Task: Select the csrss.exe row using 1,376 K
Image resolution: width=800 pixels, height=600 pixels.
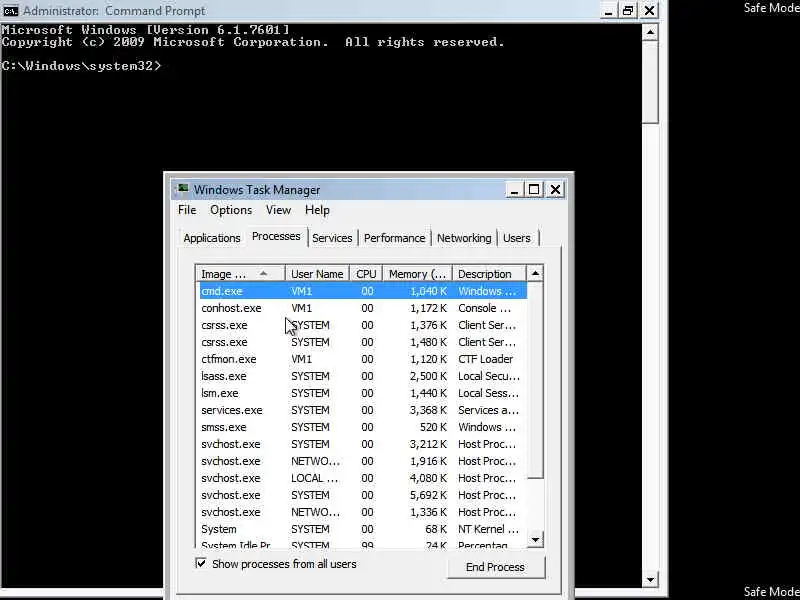Action: click(x=362, y=325)
